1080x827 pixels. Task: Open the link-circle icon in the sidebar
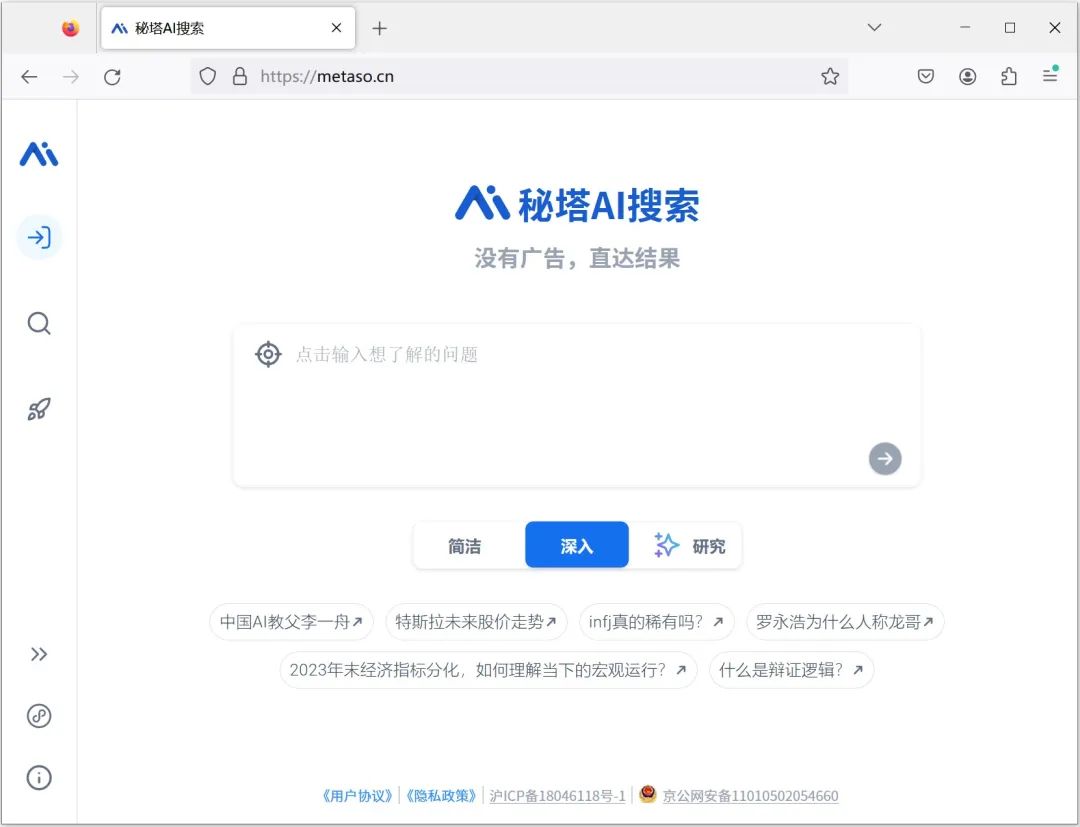point(39,716)
